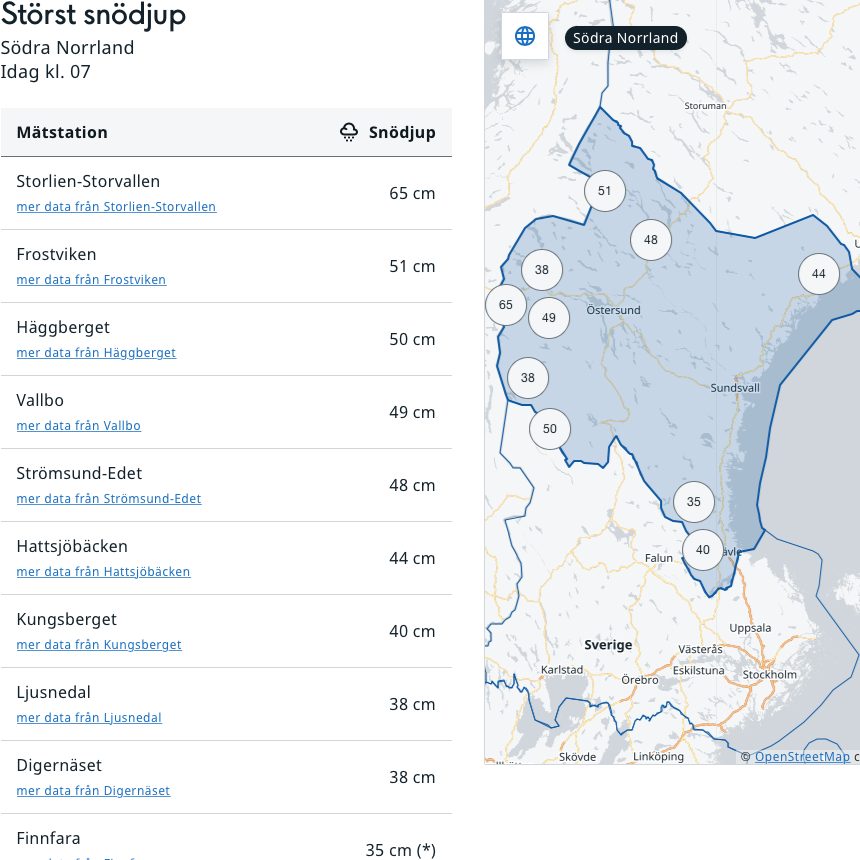
Task: Select the 51 marker on the map
Action: click(x=604, y=191)
